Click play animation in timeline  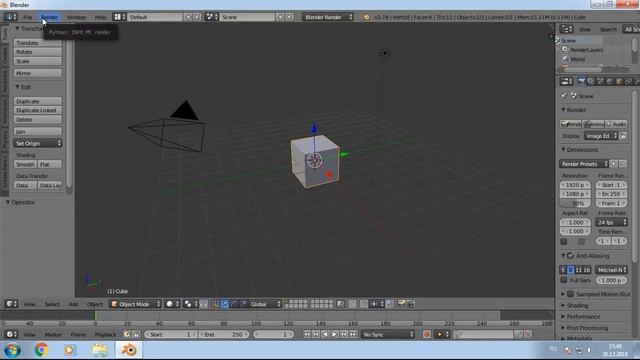(x=334, y=334)
